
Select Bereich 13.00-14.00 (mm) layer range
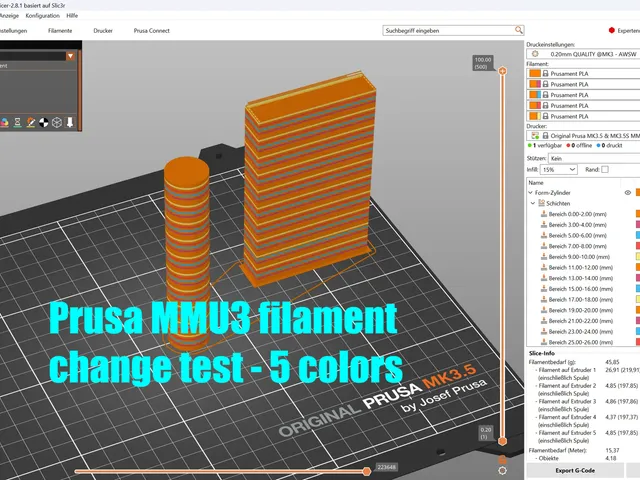pyautogui.click(x=580, y=278)
